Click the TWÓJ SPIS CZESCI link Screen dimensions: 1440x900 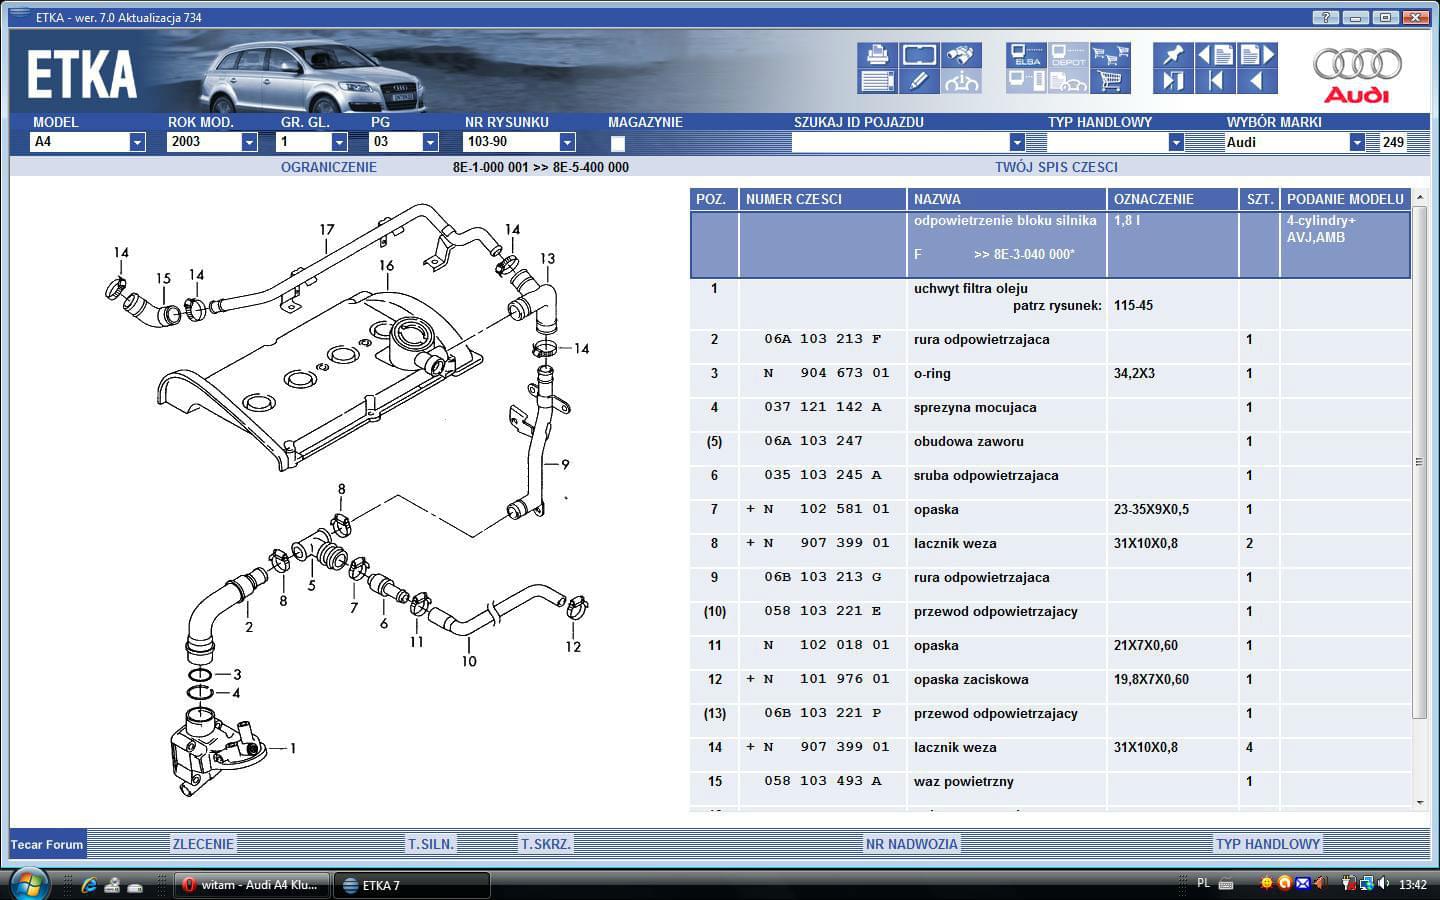click(1056, 167)
